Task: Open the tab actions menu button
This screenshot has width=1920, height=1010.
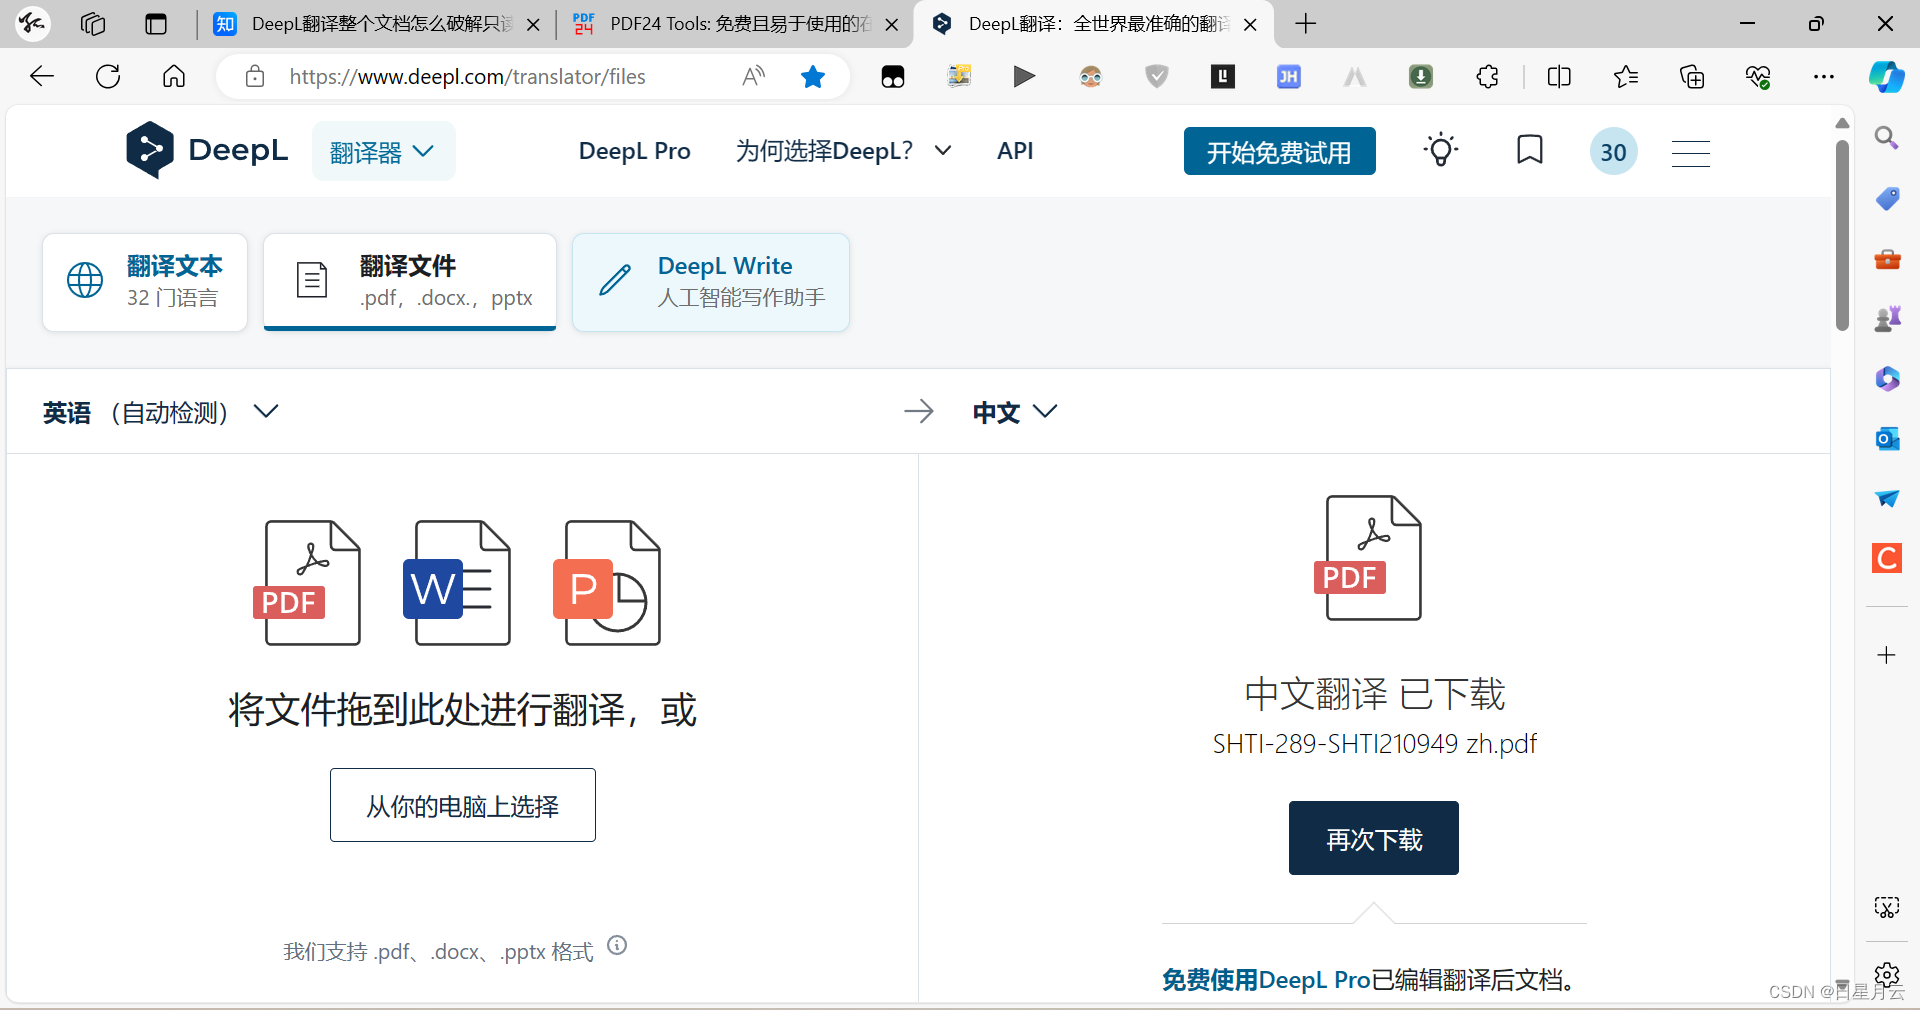Action: [156, 24]
